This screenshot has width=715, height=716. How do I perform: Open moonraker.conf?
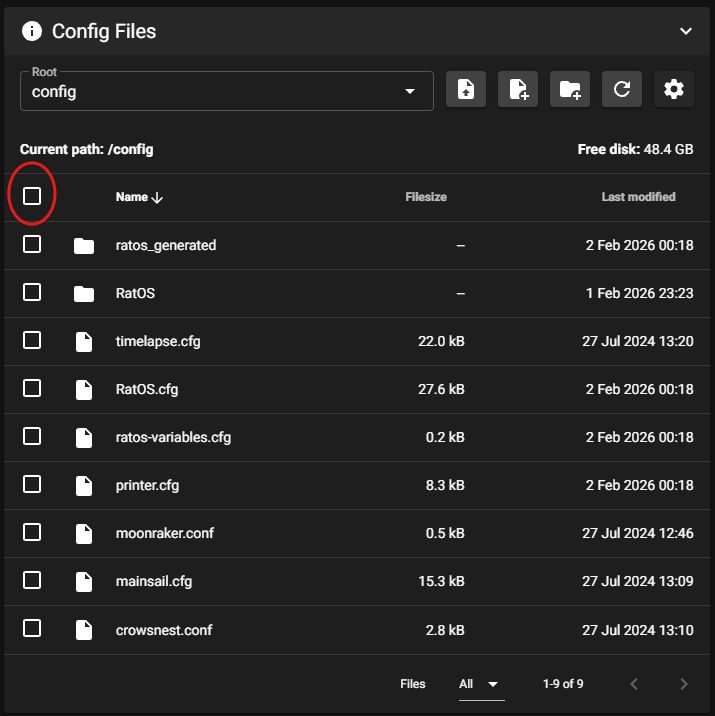pos(165,533)
